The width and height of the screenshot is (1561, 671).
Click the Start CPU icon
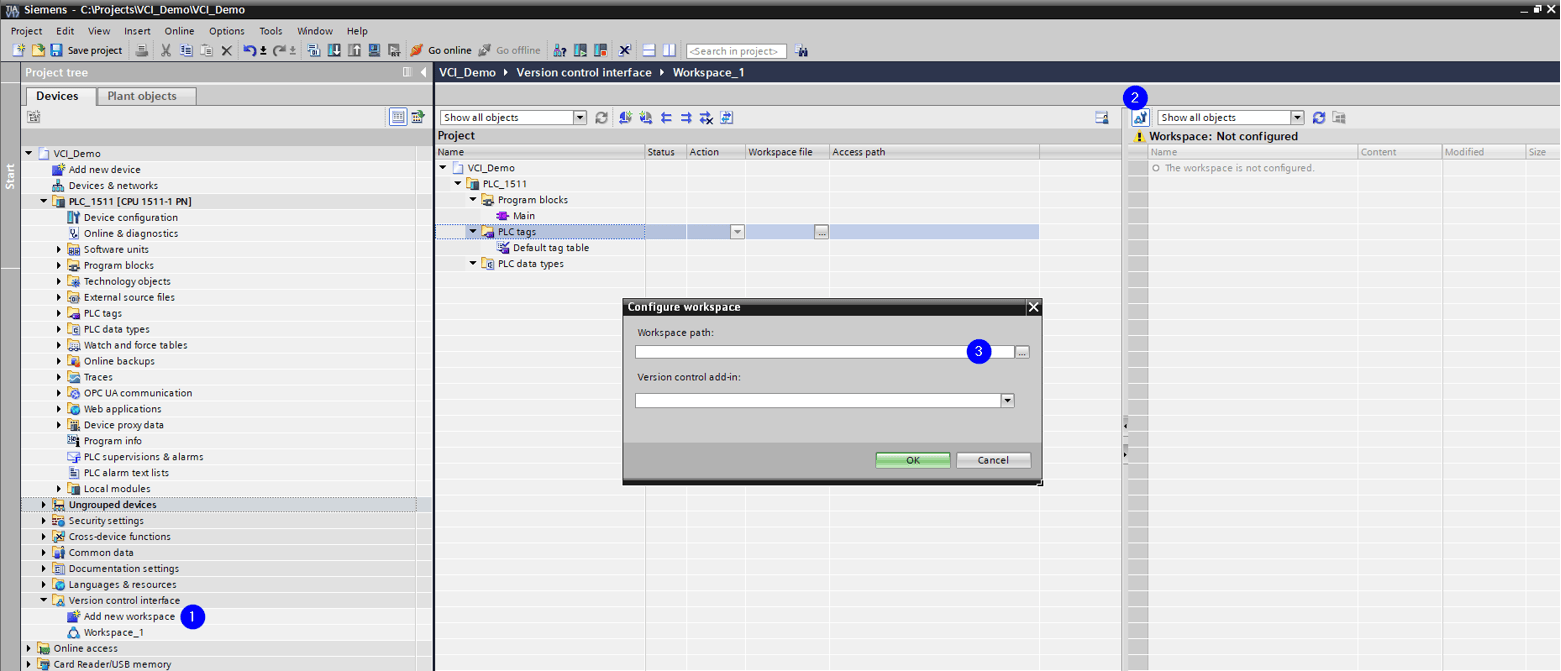[579, 50]
